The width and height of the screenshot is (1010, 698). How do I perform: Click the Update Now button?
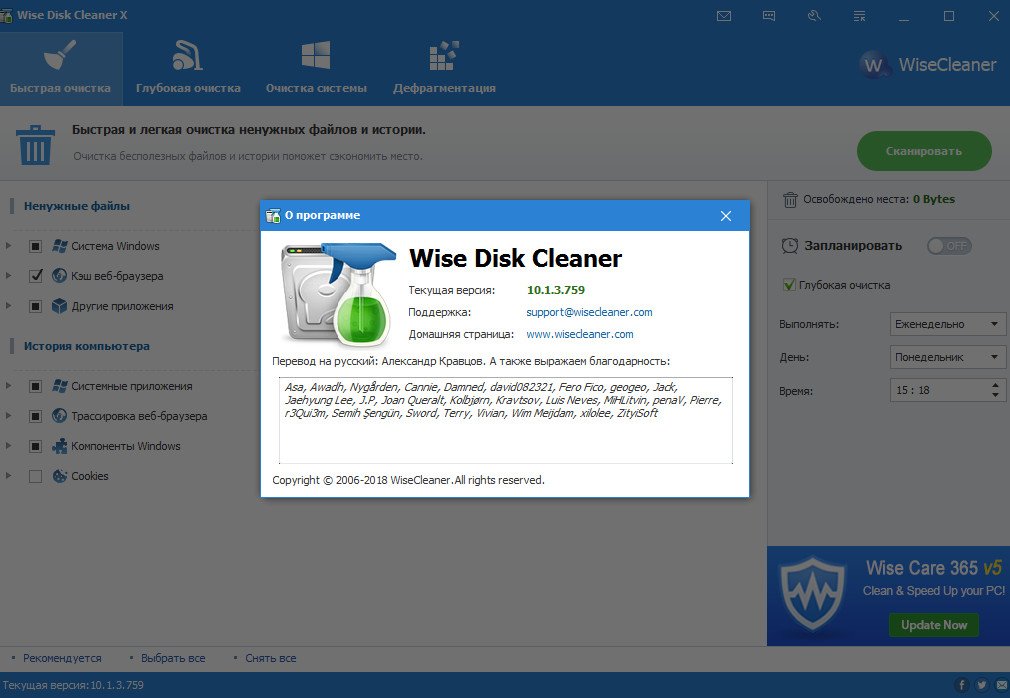(933, 625)
